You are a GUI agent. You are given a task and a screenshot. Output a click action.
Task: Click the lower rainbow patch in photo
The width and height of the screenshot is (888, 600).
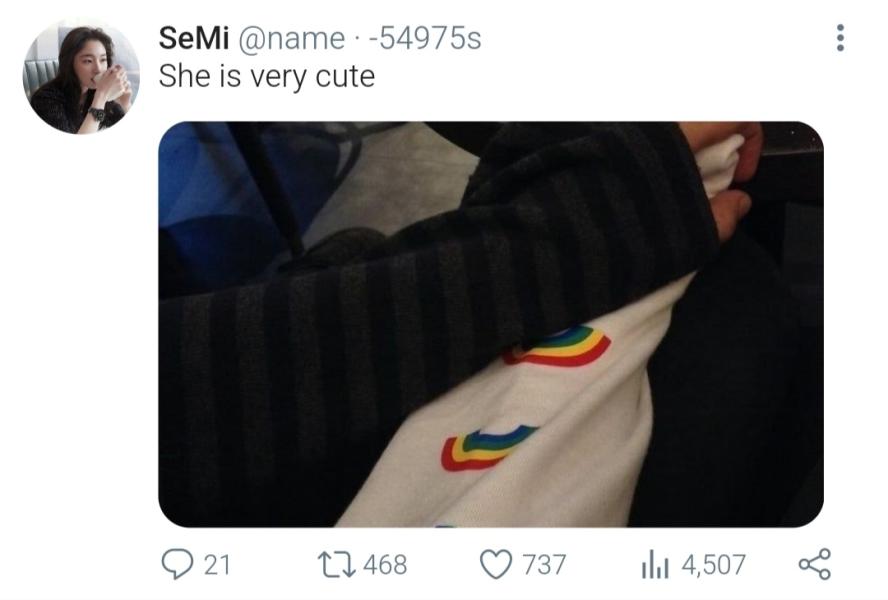488,448
